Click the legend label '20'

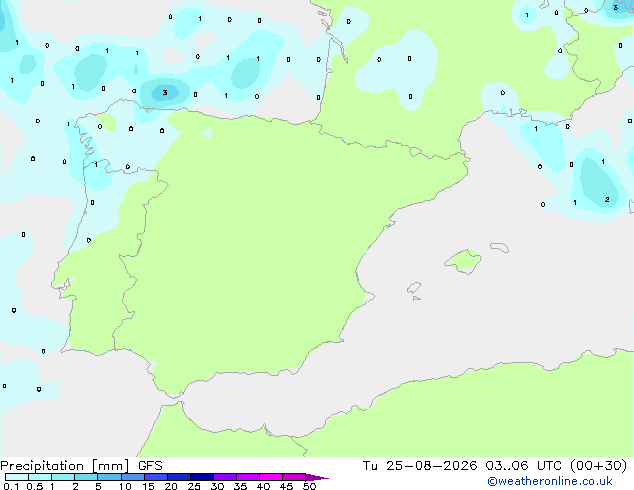pos(171,486)
